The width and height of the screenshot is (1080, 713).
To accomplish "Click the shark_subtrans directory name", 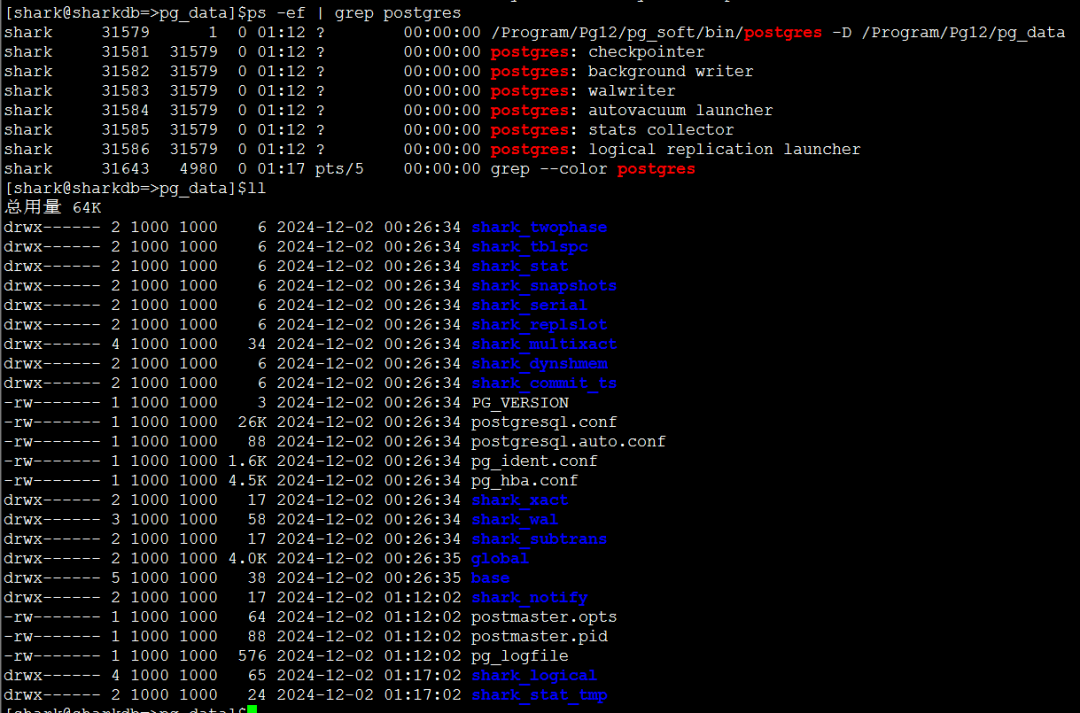I will pyautogui.click(x=539, y=539).
